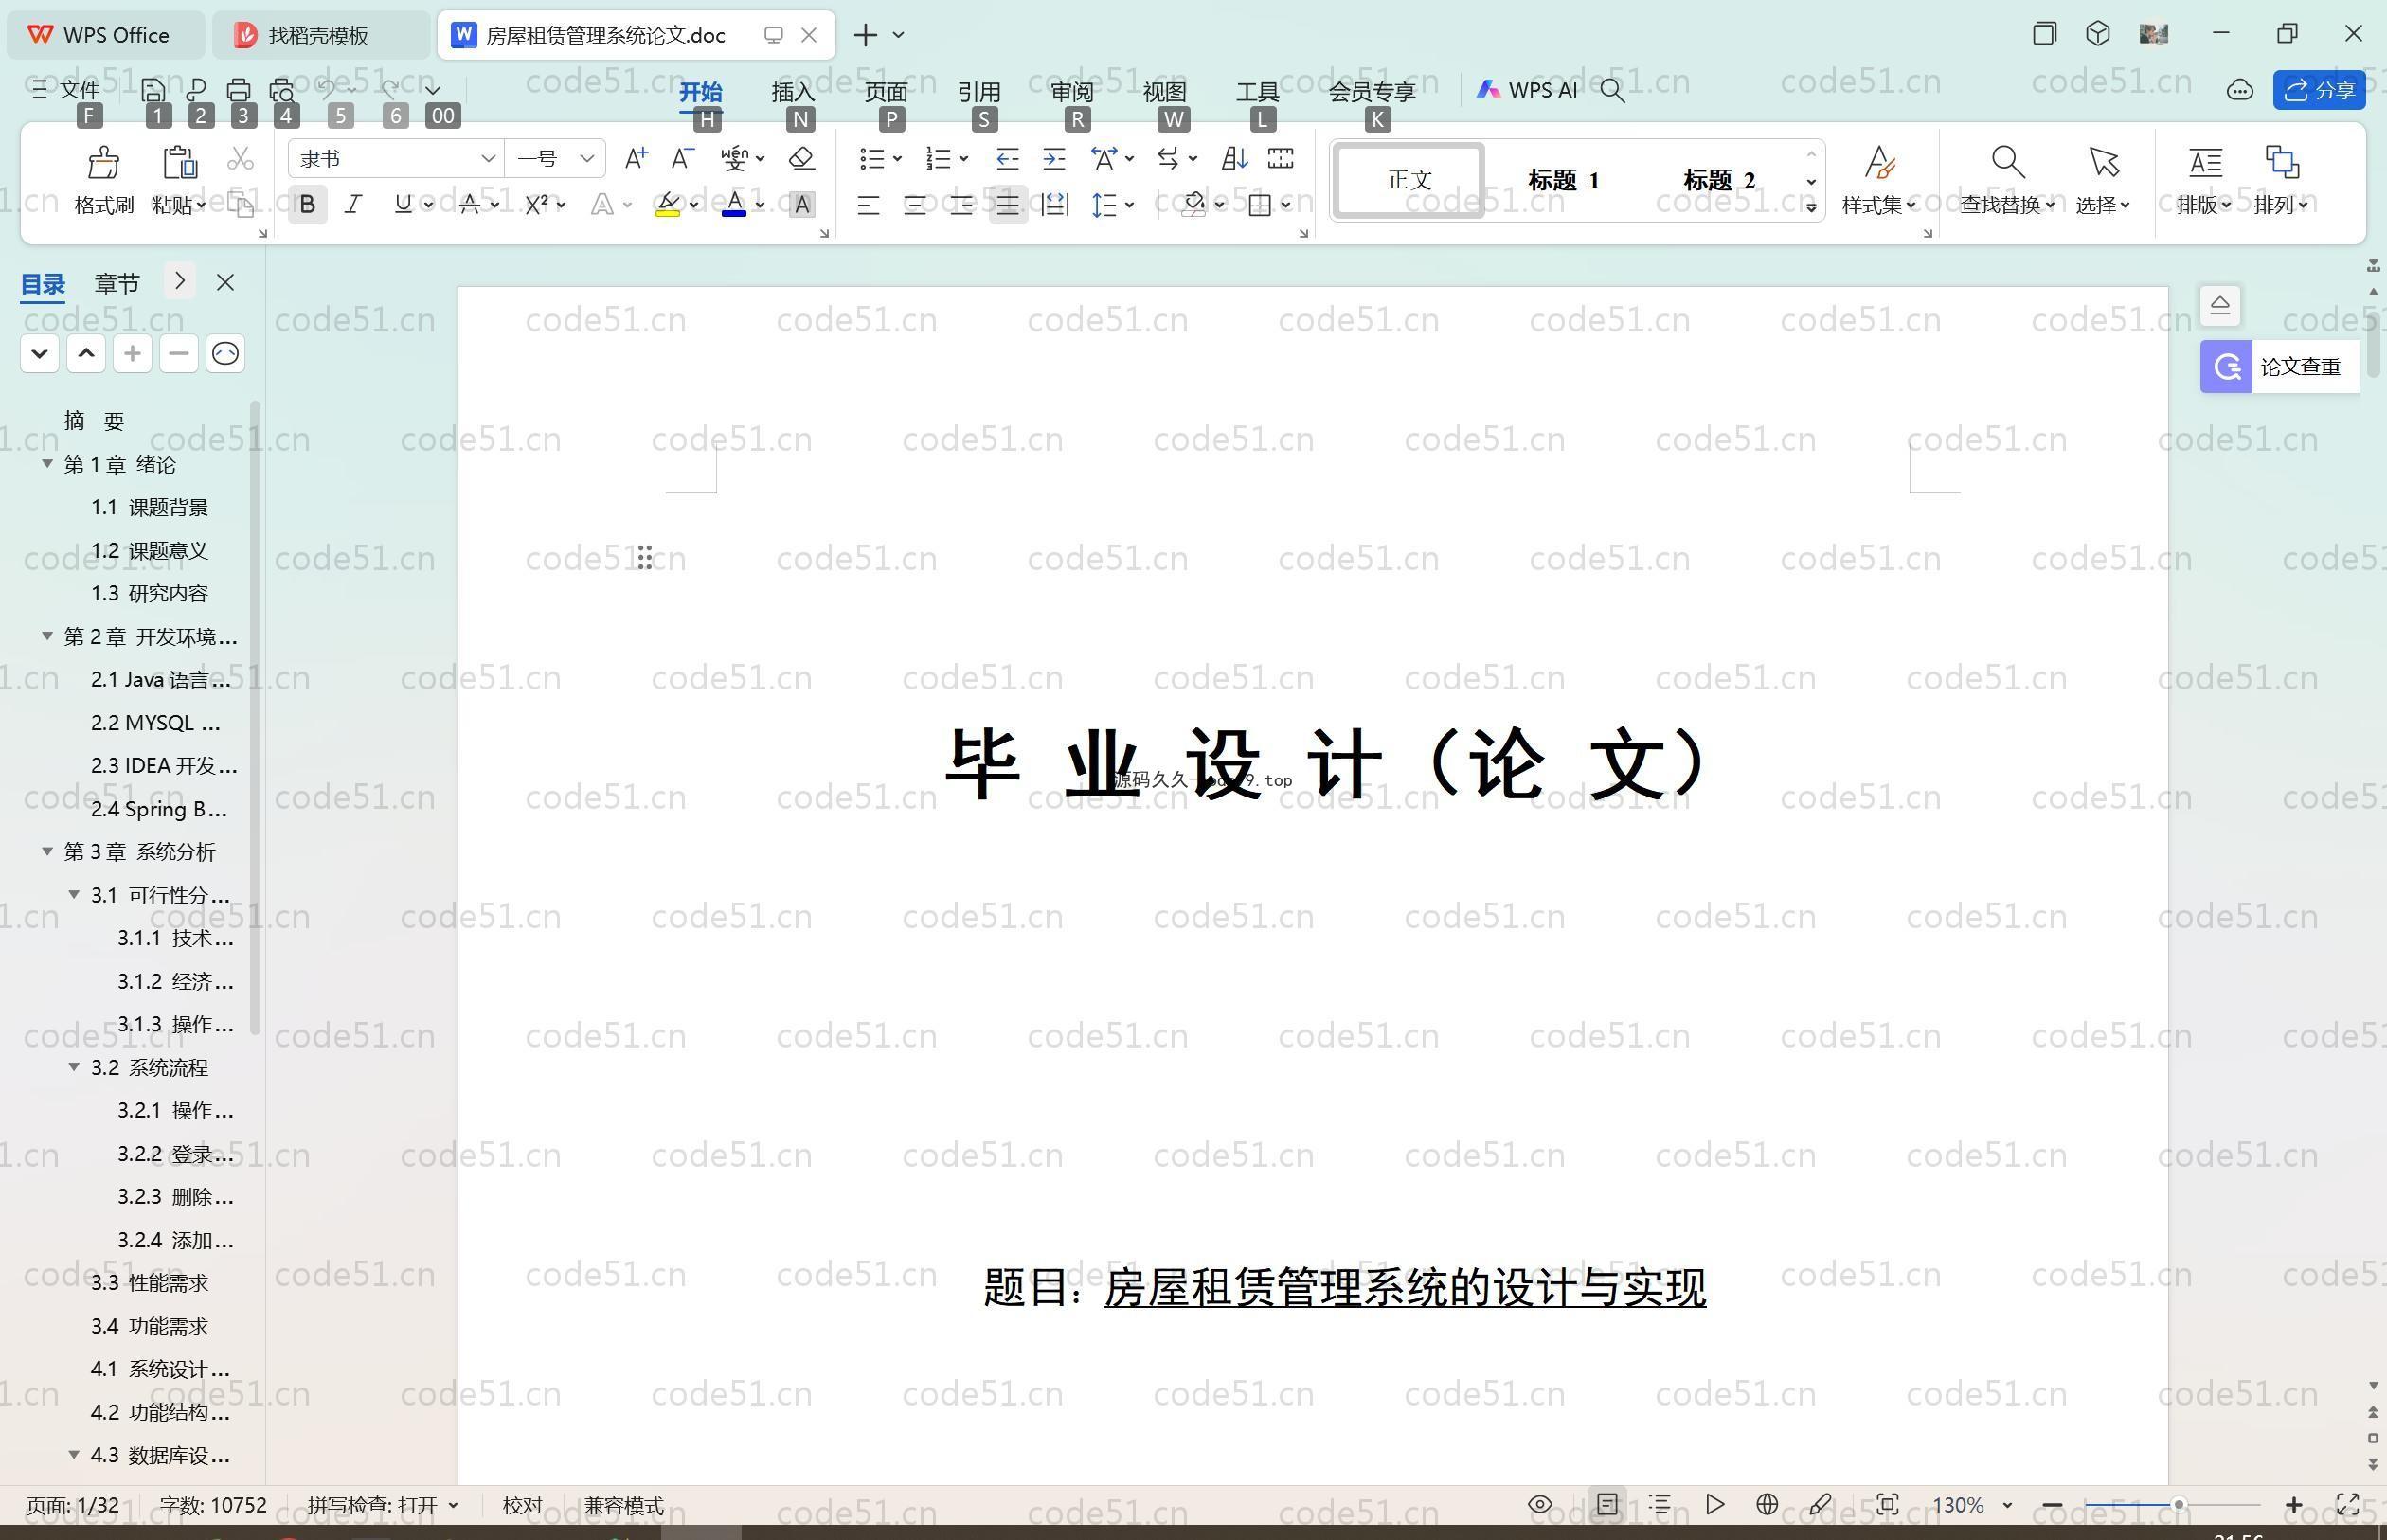Expand the style gallery more arrow
Viewport: 2387px width, 1540px height.
tap(1811, 207)
